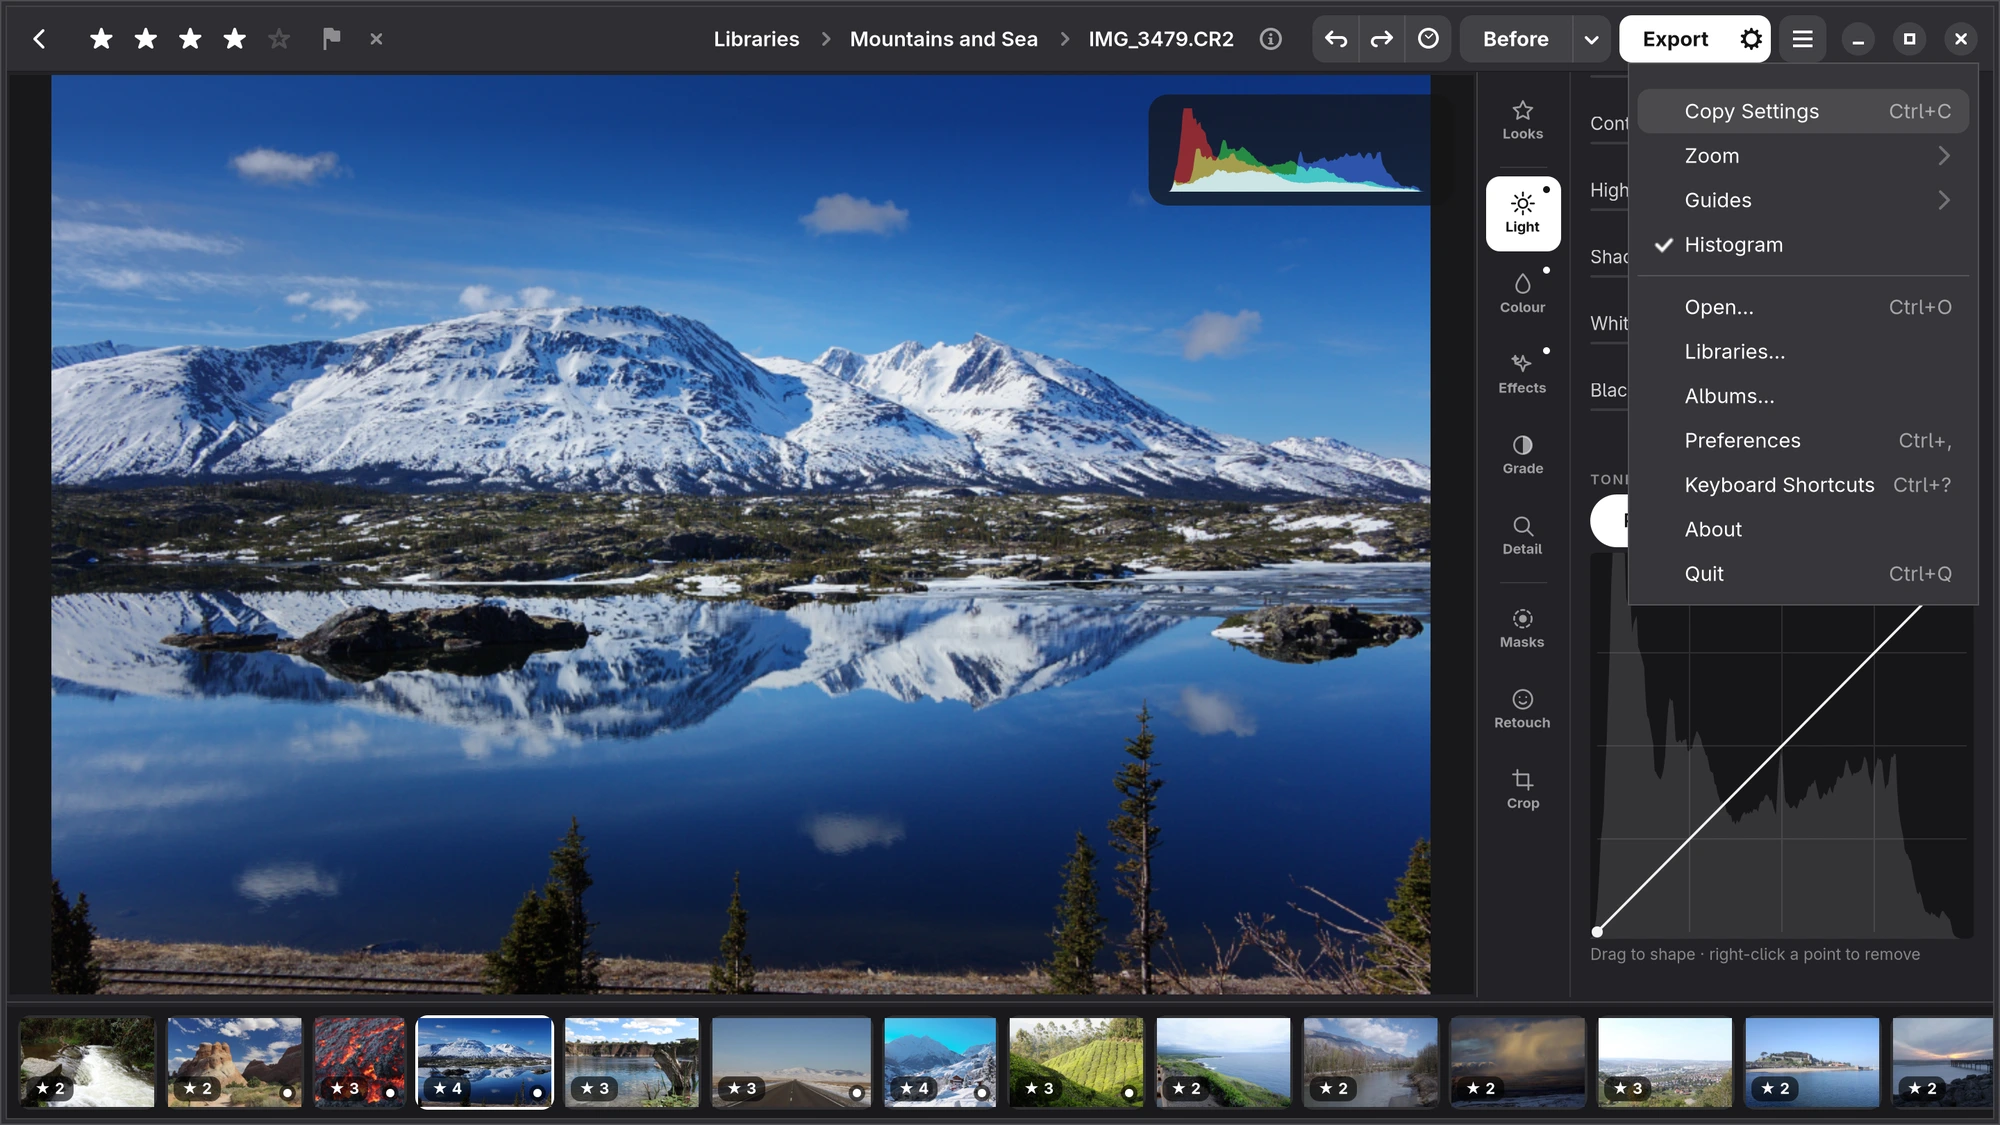Close the hamburger main menu
This screenshot has width=2000, height=1125.
point(1802,39)
